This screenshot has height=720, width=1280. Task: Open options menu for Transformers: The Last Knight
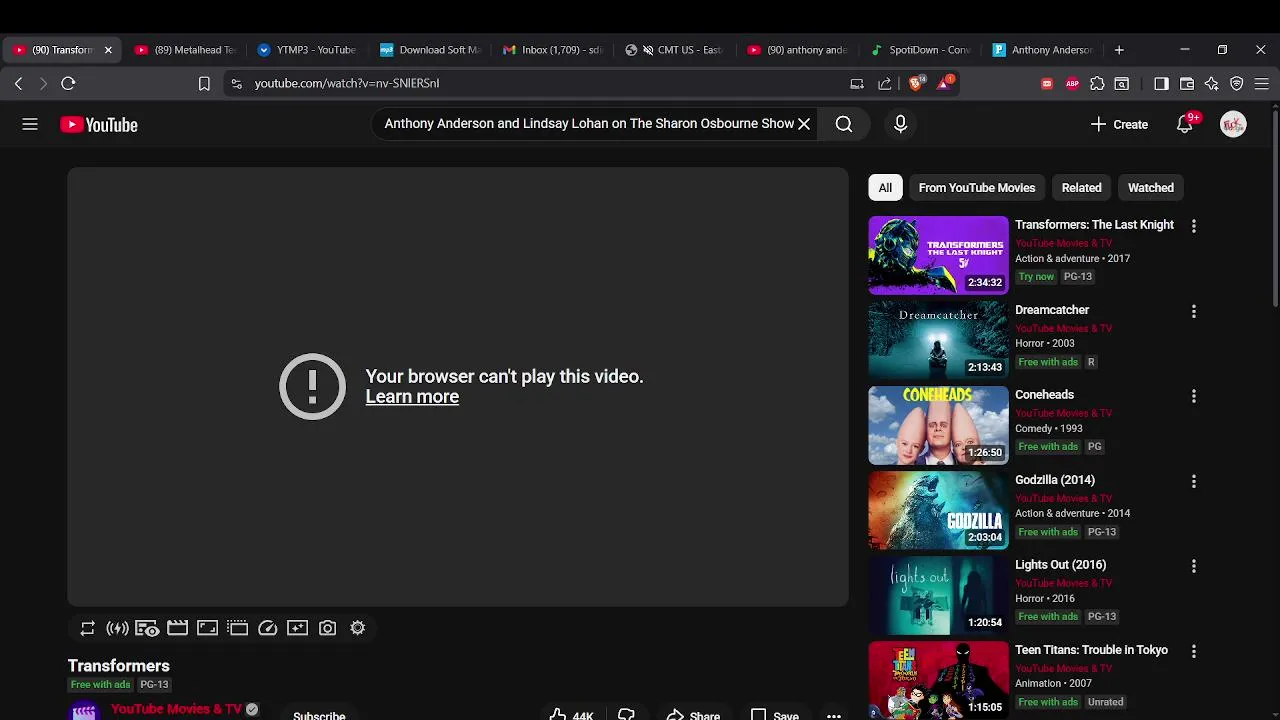coord(1193,226)
